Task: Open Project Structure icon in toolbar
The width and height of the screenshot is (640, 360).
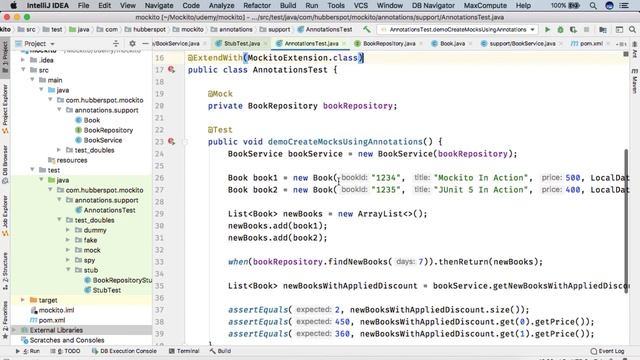Action: 603,29
